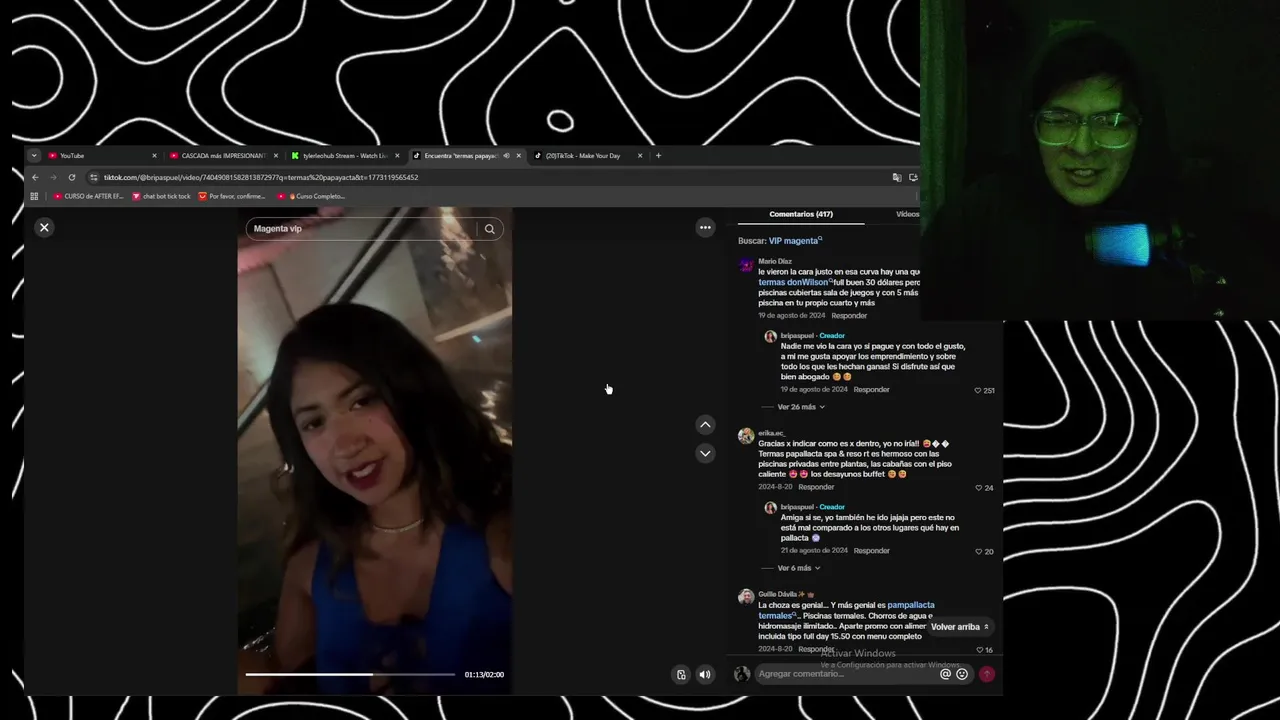Click the tiktok.com URL address bar
This screenshot has height=720, width=1280.
pos(490,177)
